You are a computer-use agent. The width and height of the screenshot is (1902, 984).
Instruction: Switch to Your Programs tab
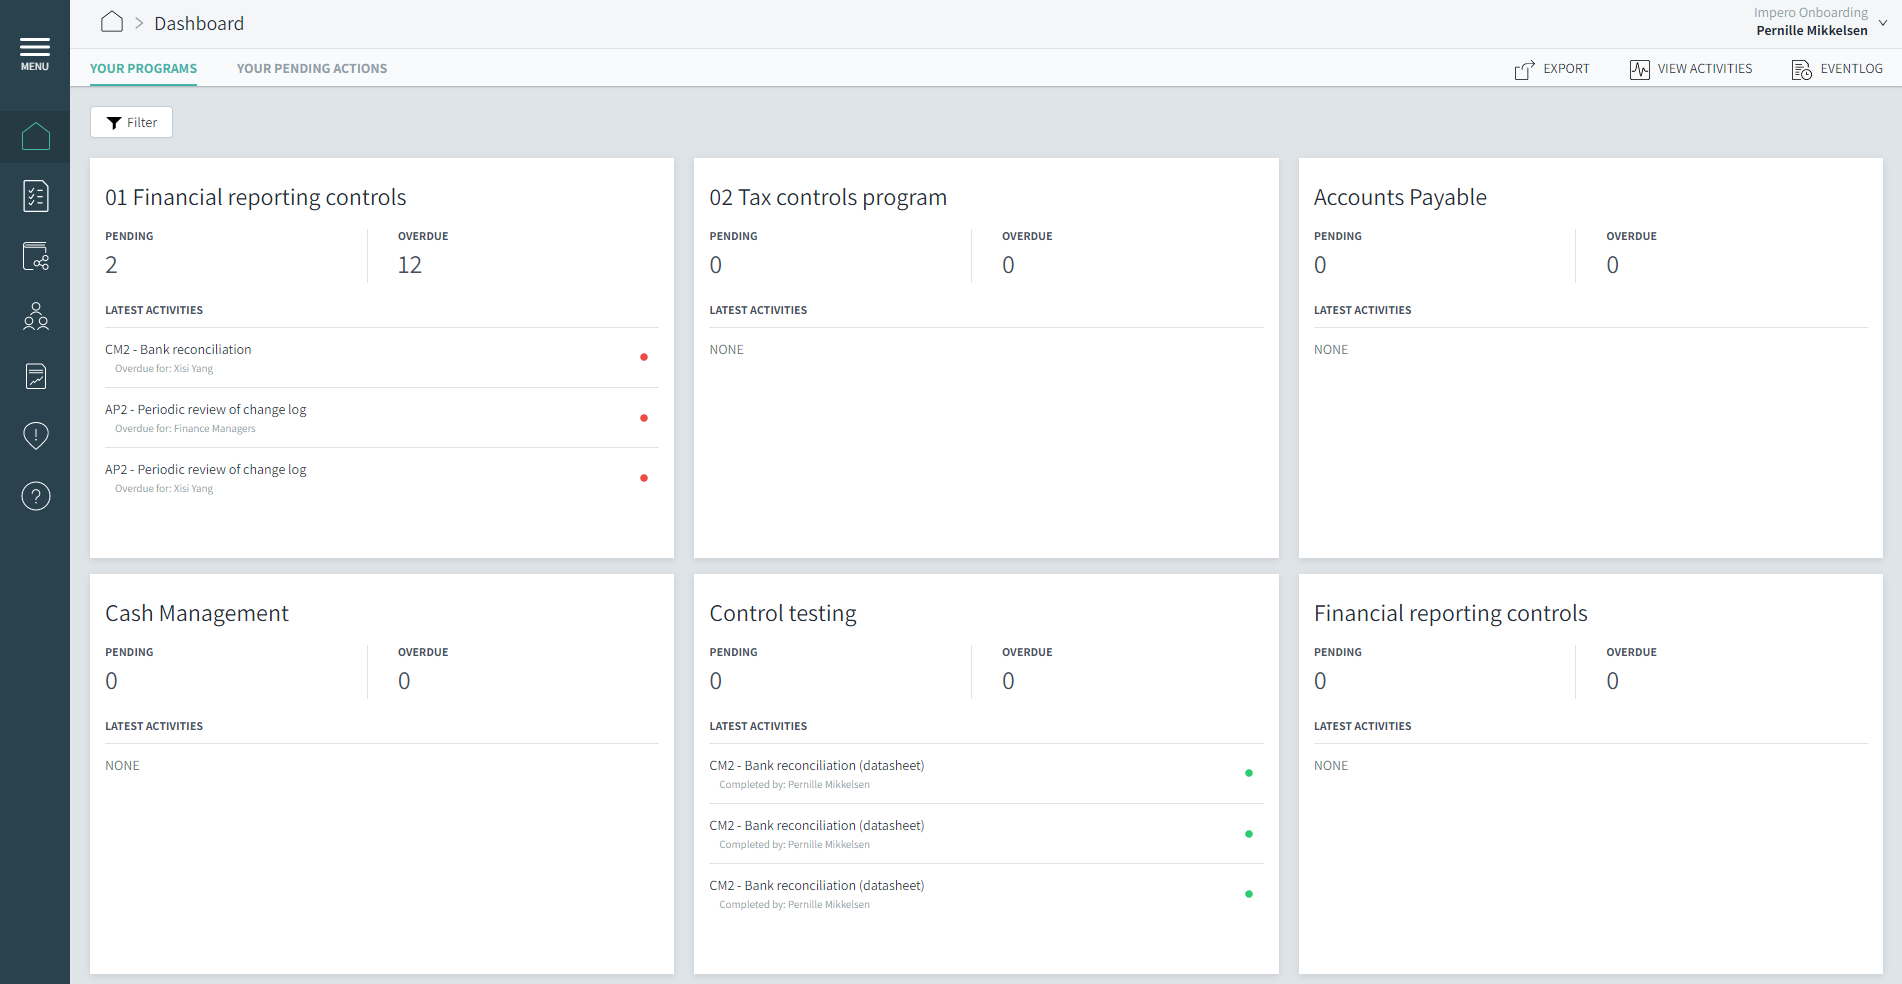tap(143, 69)
